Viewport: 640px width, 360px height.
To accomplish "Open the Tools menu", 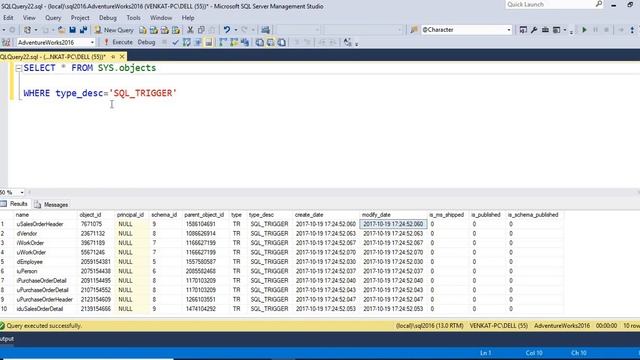I will click(x=133, y=18).
